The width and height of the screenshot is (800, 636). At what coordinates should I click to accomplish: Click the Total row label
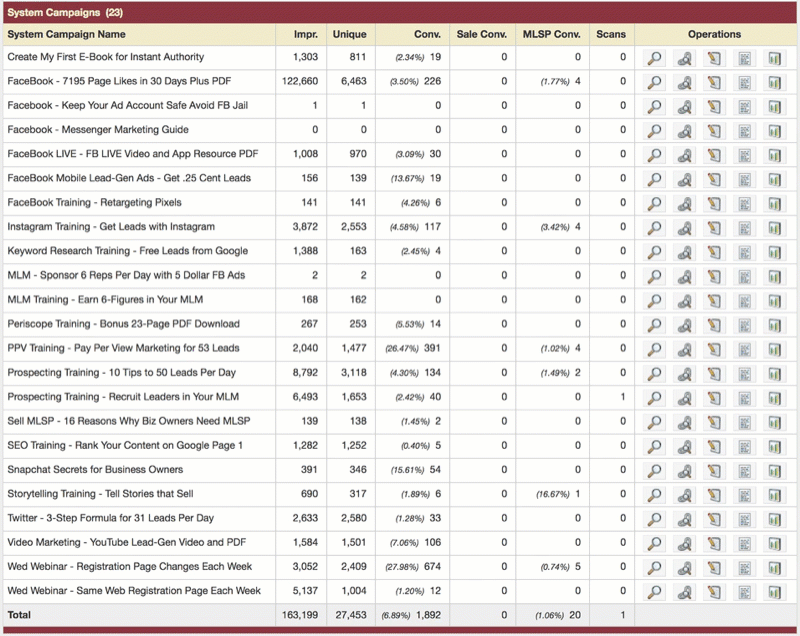(x=19, y=615)
